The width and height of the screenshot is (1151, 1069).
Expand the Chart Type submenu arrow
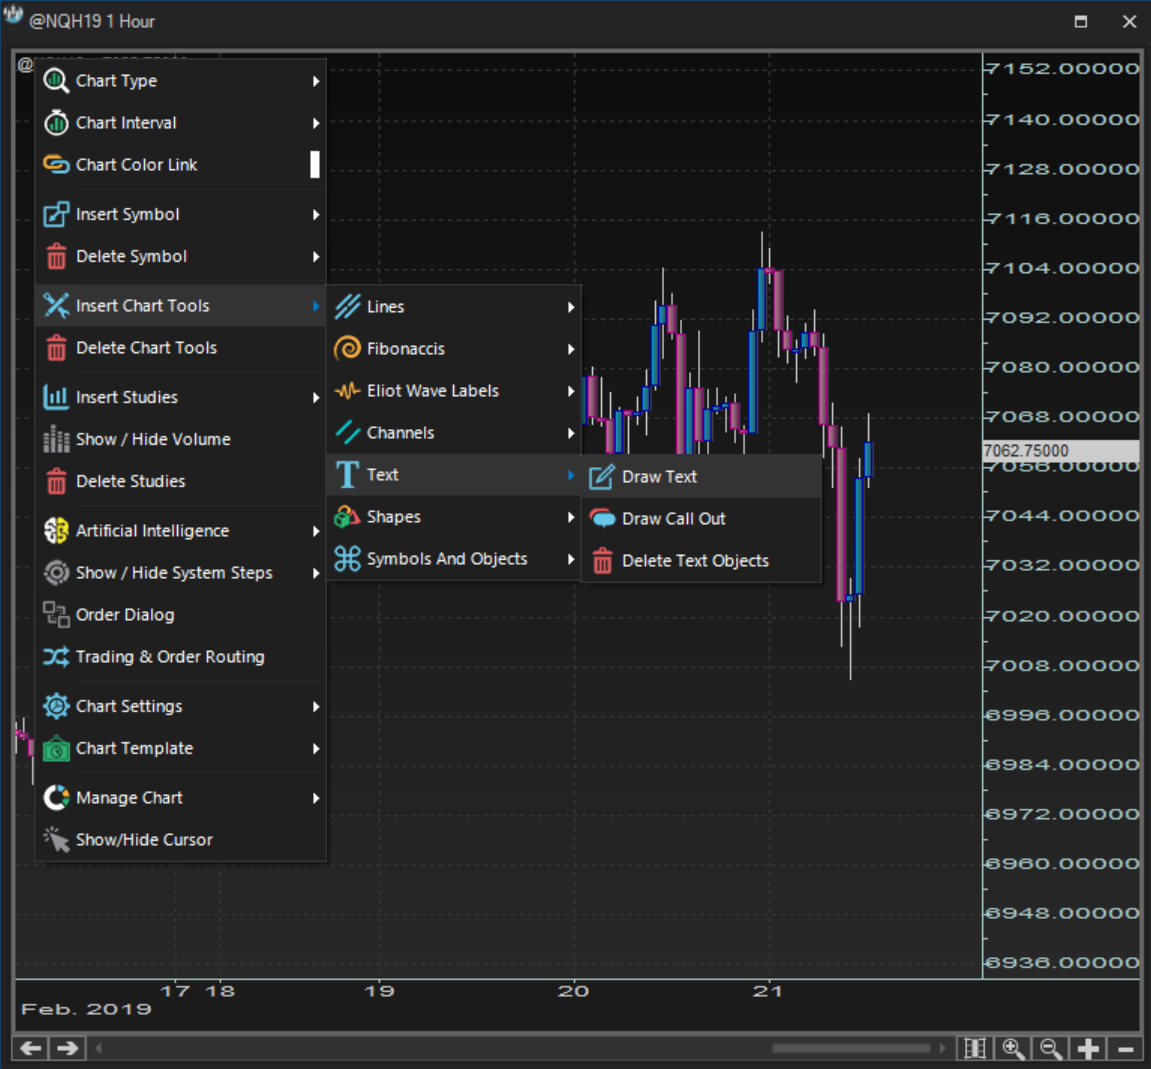coord(316,81)
